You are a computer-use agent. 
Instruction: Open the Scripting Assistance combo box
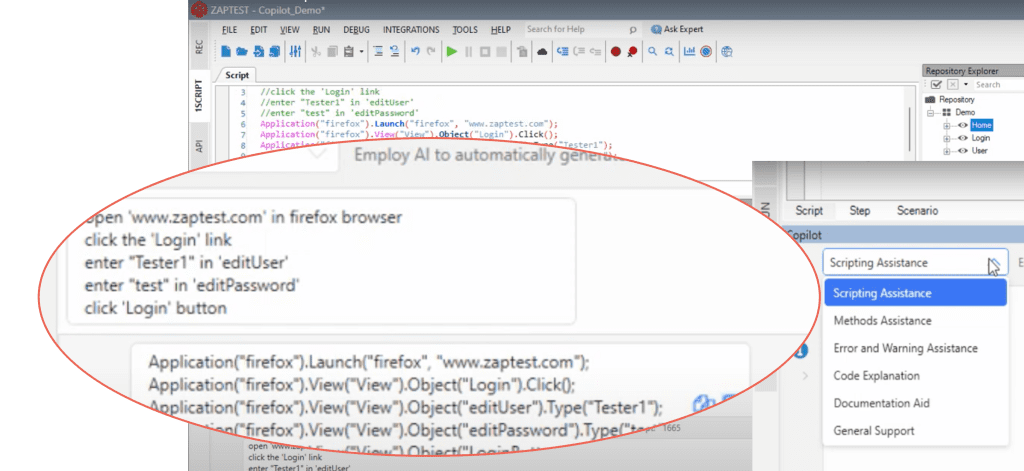click(915, 263)
